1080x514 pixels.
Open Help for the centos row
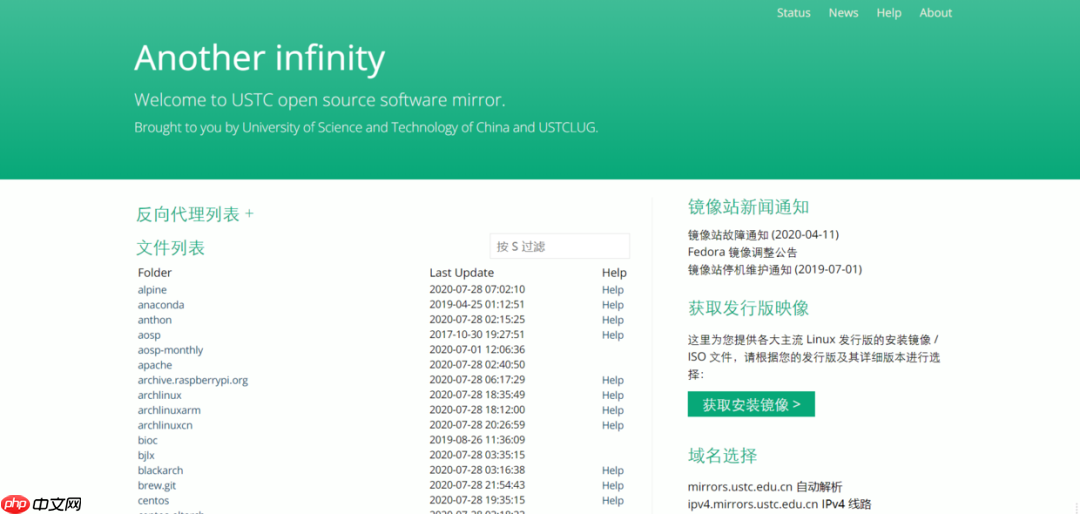click(x=612, y=500)
